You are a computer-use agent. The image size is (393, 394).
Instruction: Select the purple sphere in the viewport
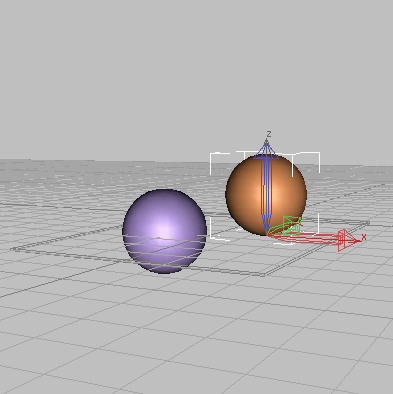164,231
